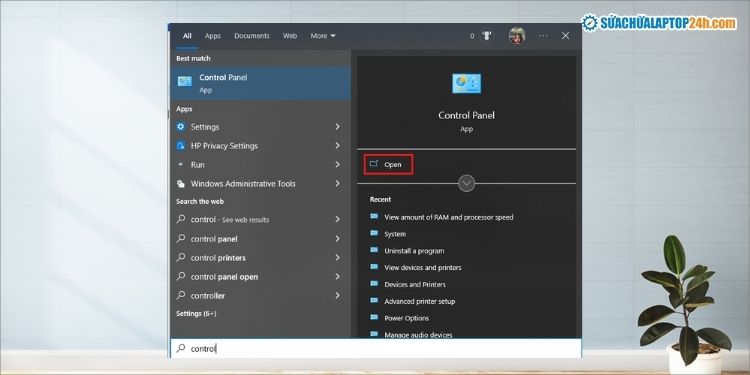
Task: Select the 'Windows Administrative Tools' result
Action: coord(260,184)
